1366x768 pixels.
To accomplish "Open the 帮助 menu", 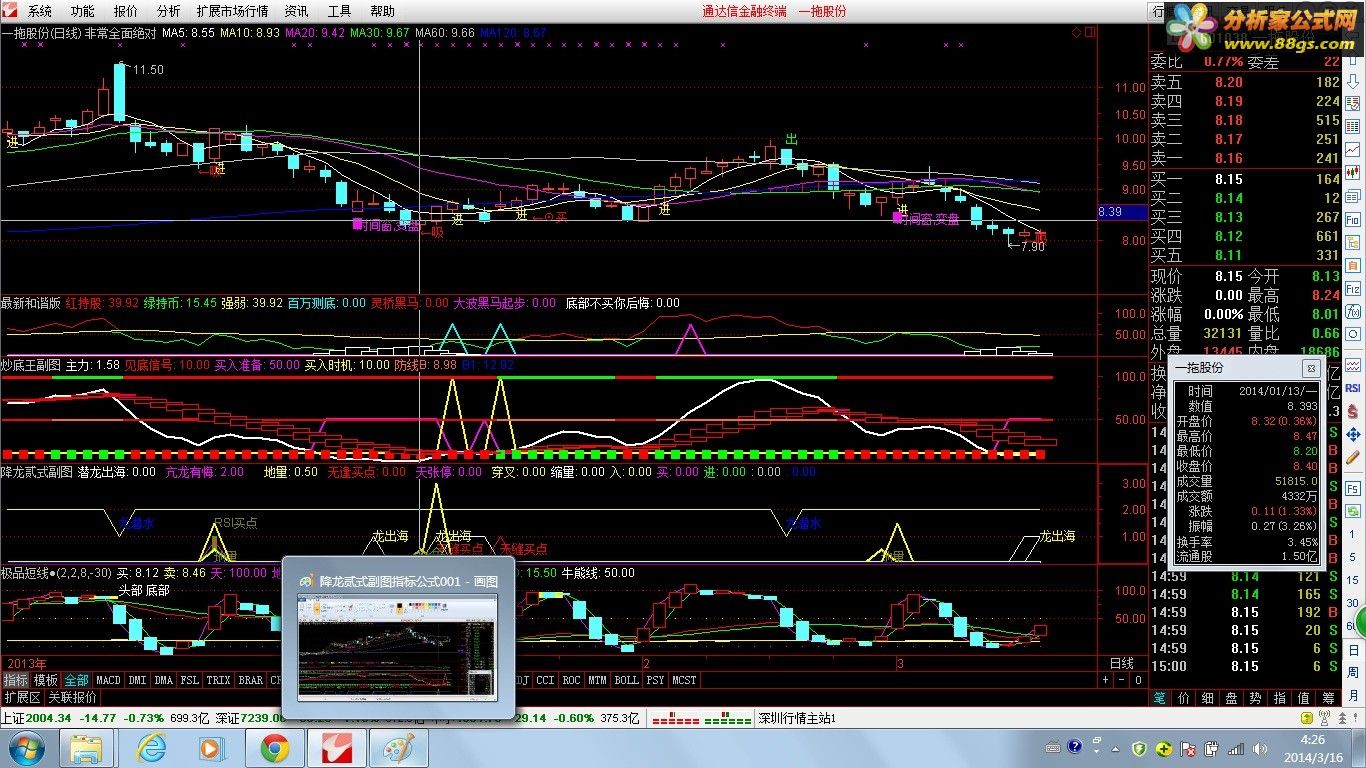I will click(x=382, y=11).
